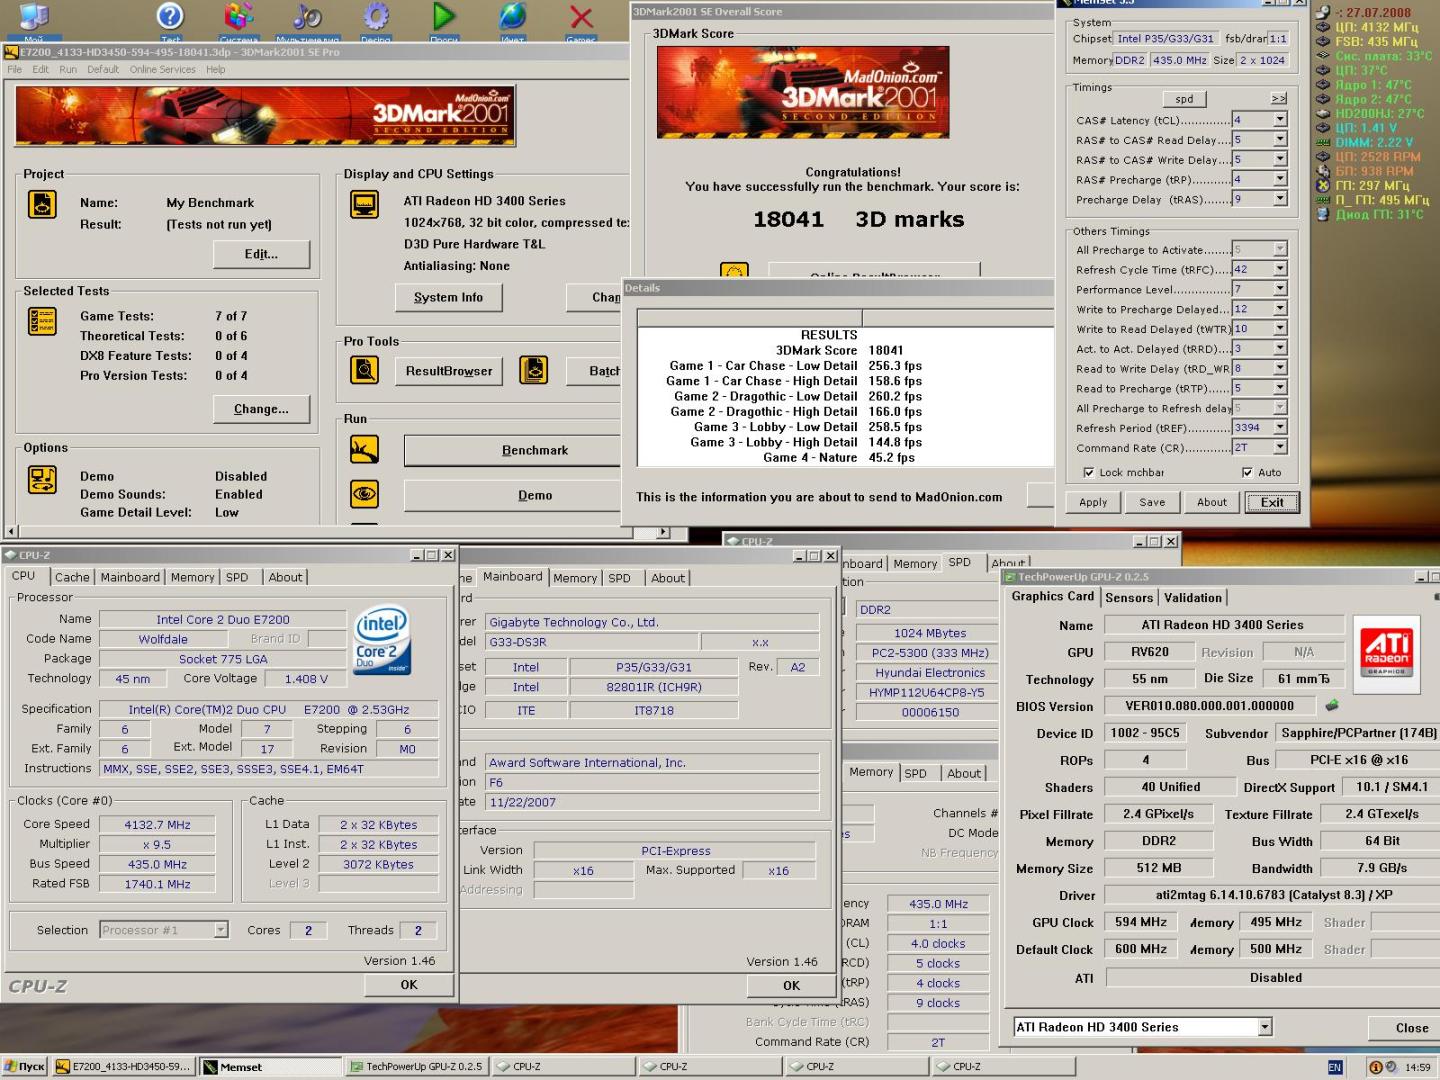Open Refresh Period (tREF) dropdown

1280,427
